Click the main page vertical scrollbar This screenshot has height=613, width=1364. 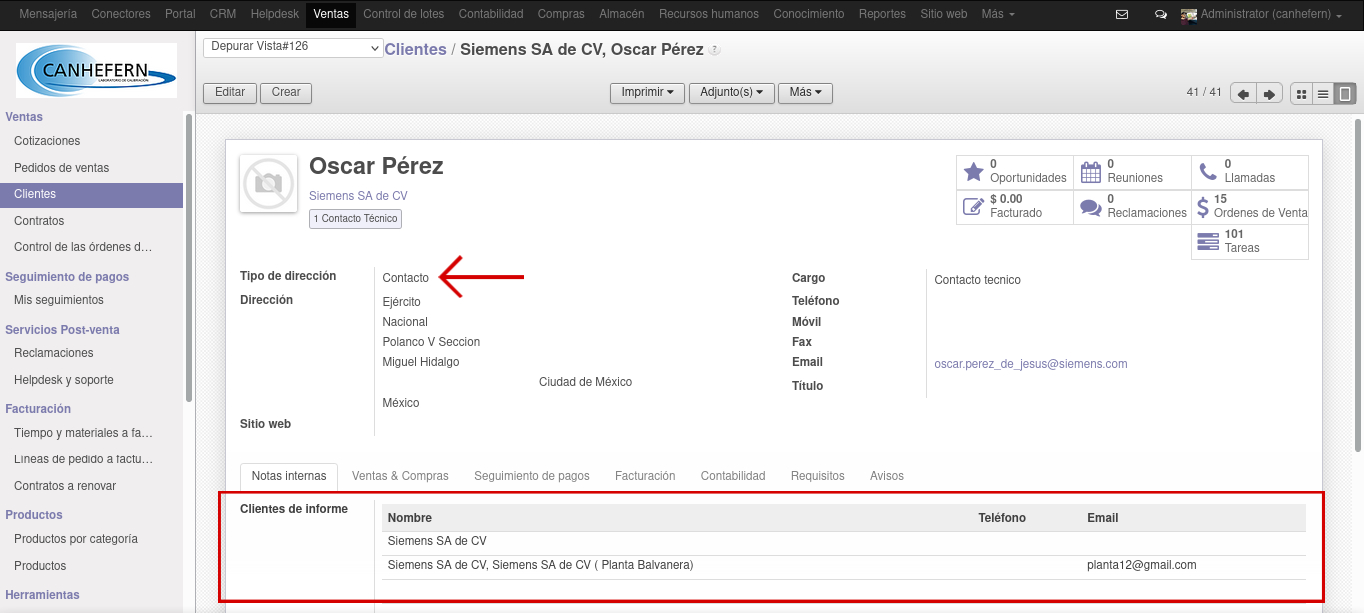click(x=1357, y=285)
